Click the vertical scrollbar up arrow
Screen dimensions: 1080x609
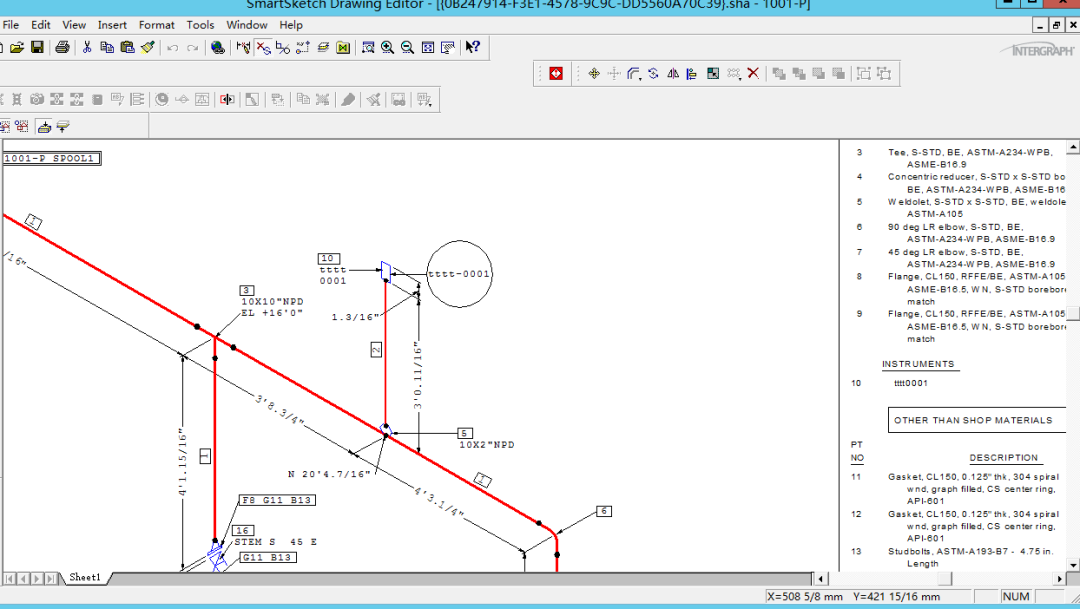point(1073,147)
